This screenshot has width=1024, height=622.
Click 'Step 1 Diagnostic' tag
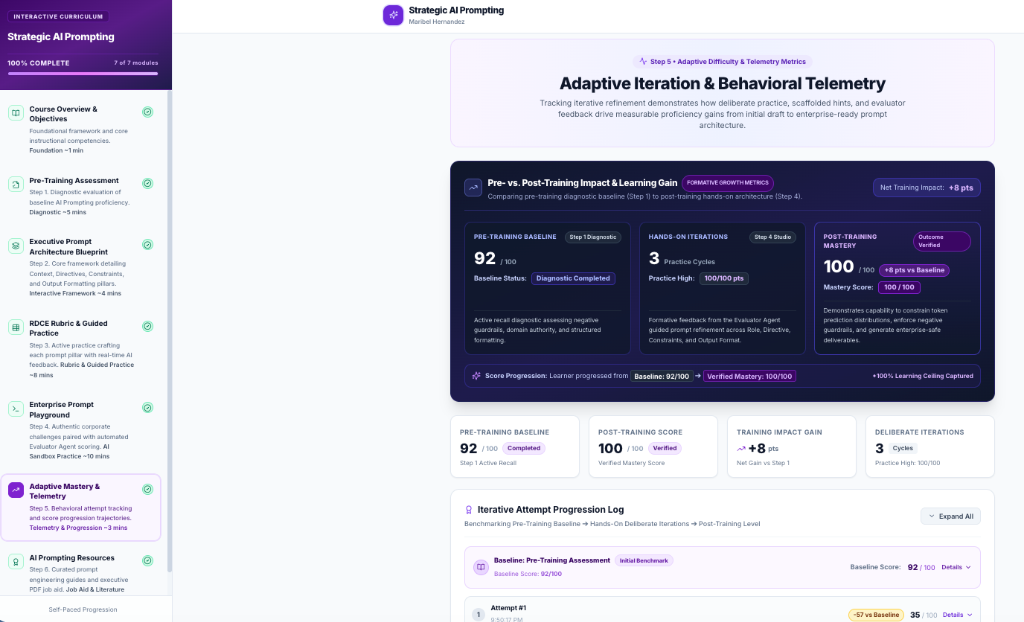coord(593,237)
